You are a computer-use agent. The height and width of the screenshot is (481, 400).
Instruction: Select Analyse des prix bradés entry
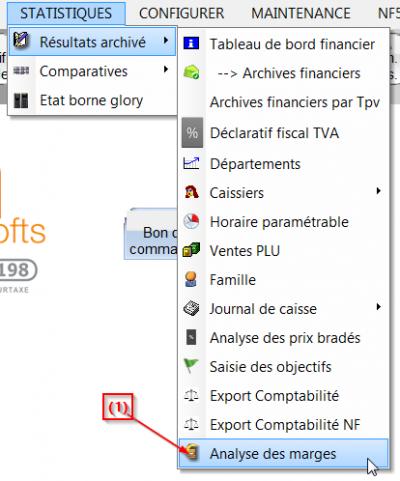(284, 338)
